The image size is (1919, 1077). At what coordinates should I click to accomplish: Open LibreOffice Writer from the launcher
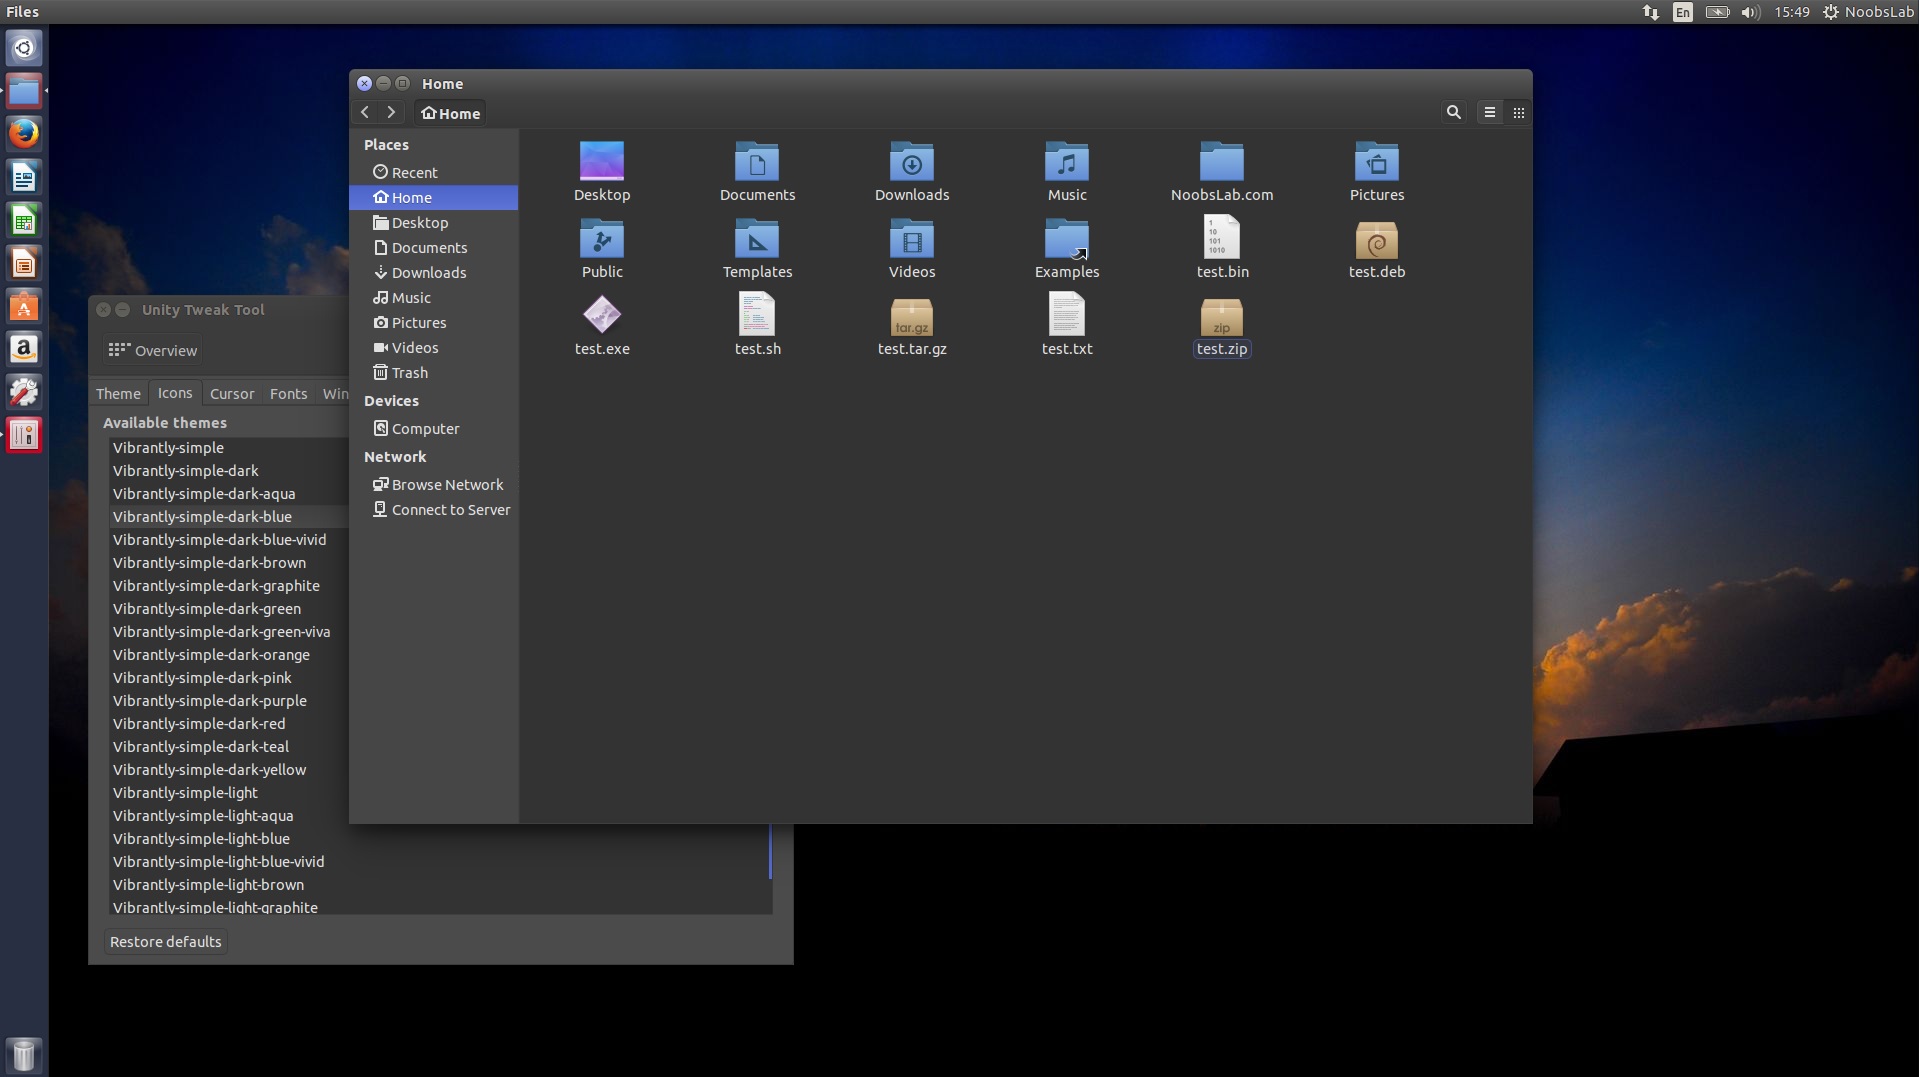pyautogui.click(x=24, y=177)
